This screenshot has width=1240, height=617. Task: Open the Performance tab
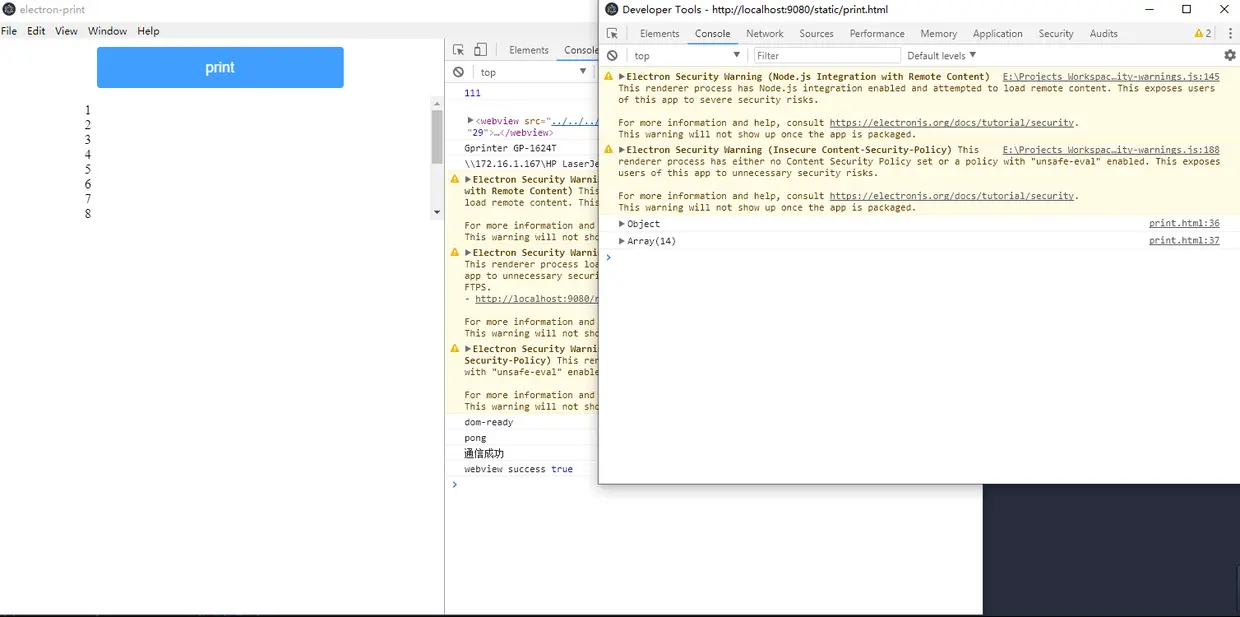pos(877,33)
